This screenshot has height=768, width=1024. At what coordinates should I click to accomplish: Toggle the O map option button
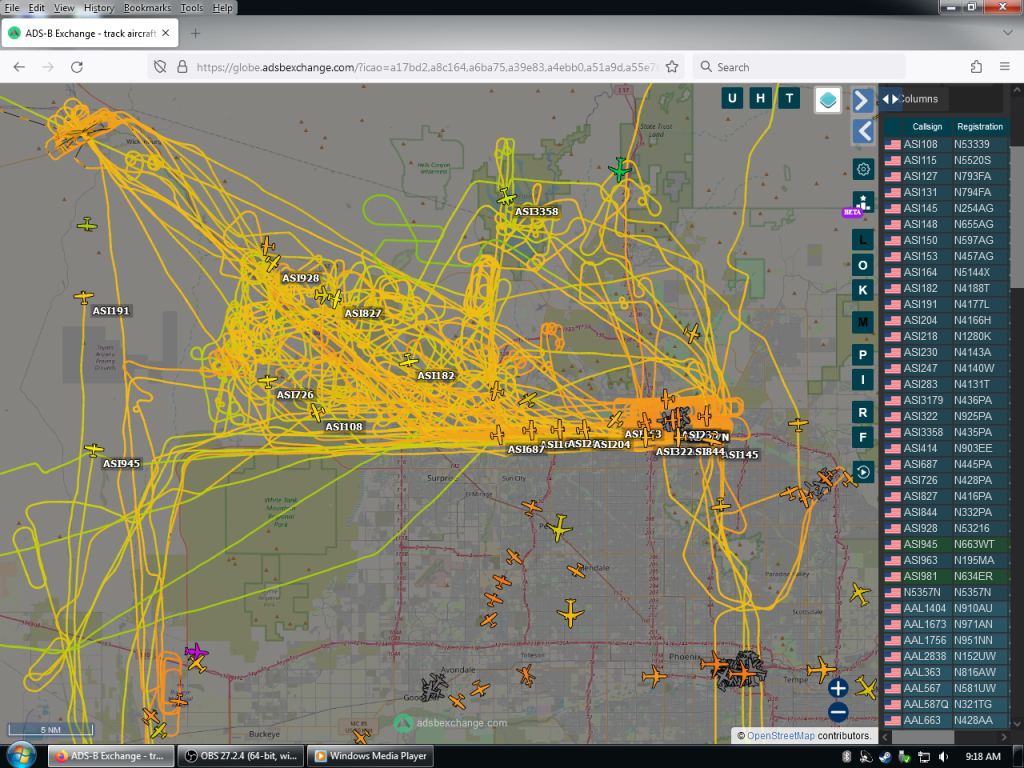[x=863, y=265]
